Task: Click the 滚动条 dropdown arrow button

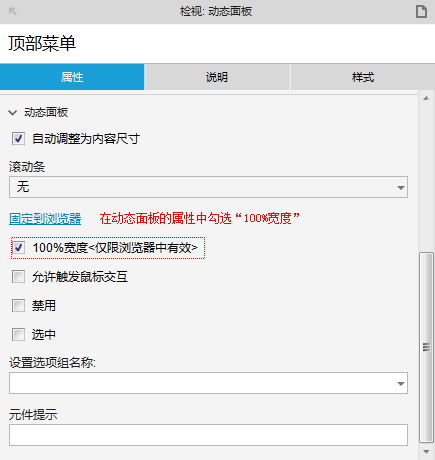Action: pos(401,188)
